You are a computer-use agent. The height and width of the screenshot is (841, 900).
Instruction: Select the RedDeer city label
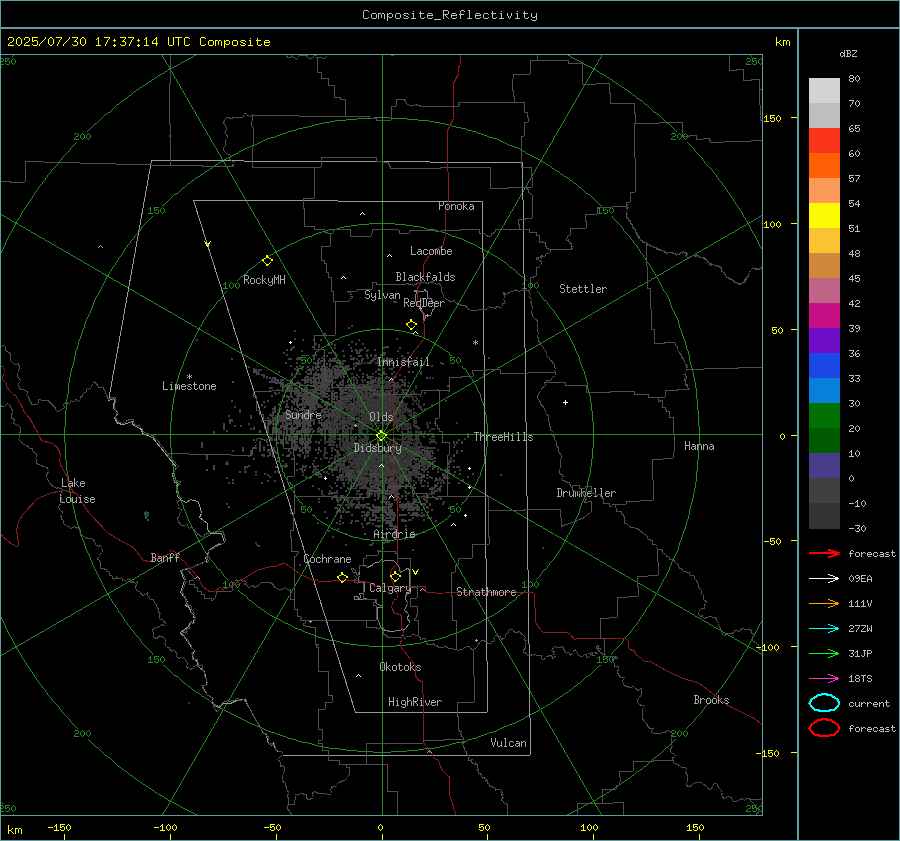tap(424, 303)
